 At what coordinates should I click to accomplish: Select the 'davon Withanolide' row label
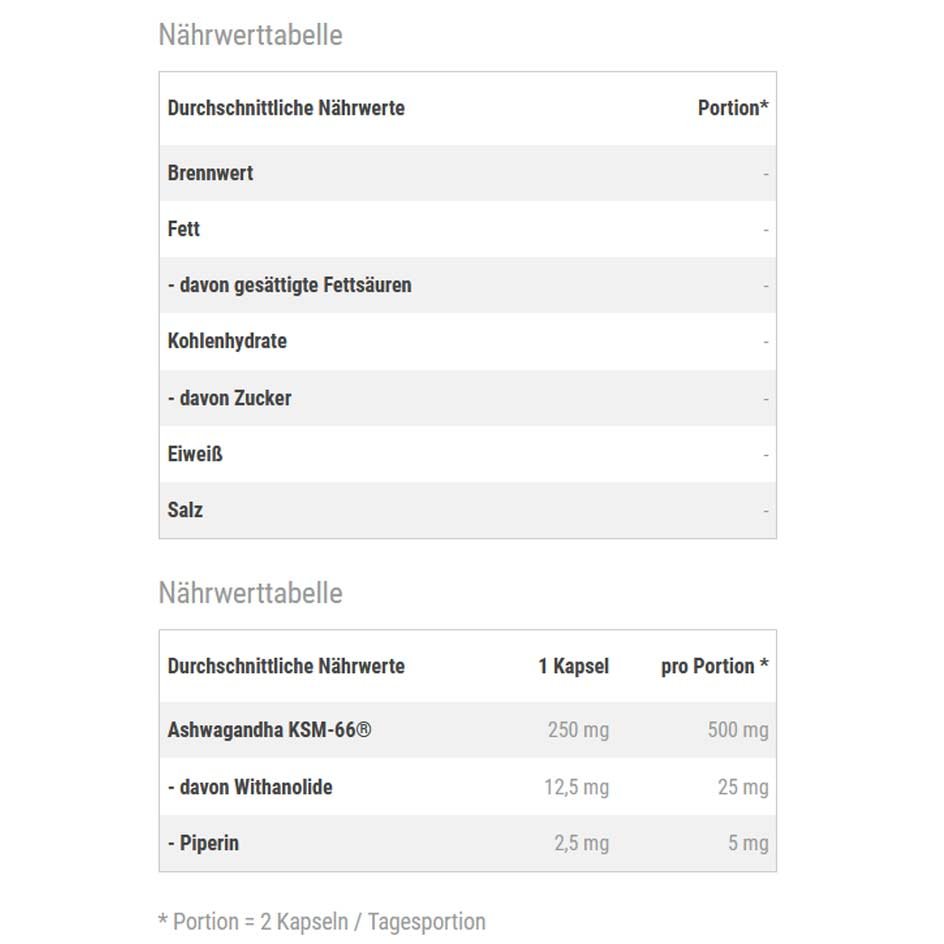(x=250, y=787)
